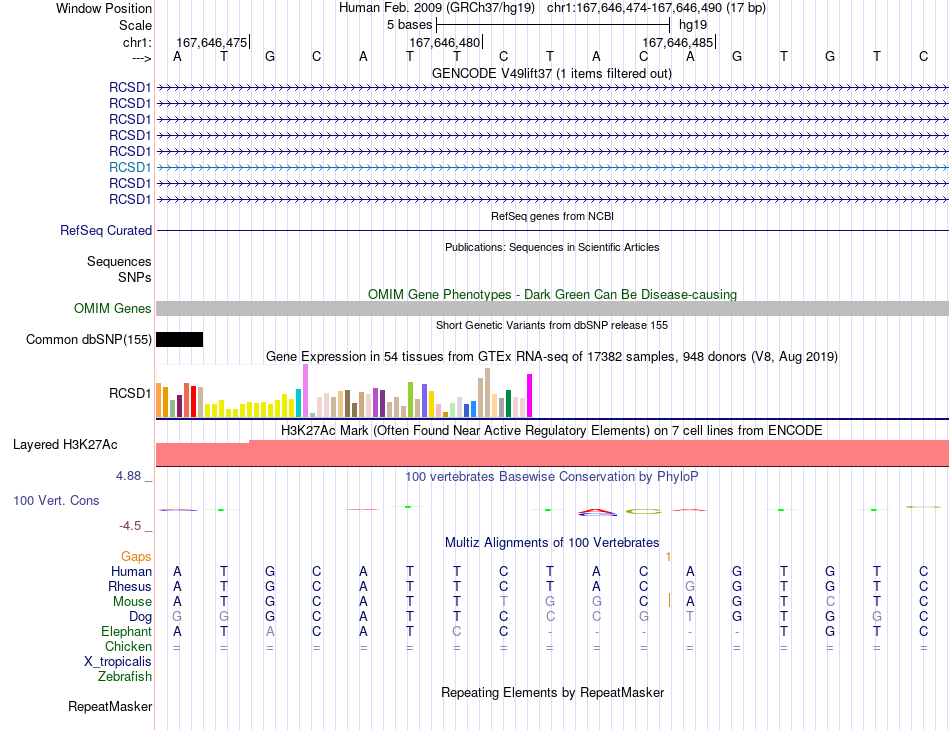Viewport: 950px width, 730px height.
Task: Click the Multiz Alignments of 100 Vertebrates title
Action: tap(552, 542)
